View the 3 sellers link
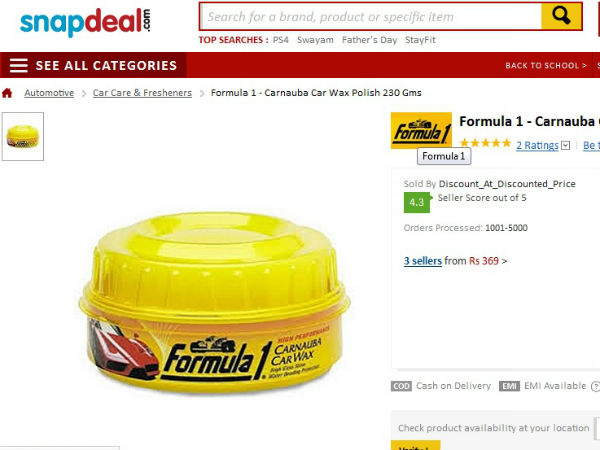 click(423, 261)
